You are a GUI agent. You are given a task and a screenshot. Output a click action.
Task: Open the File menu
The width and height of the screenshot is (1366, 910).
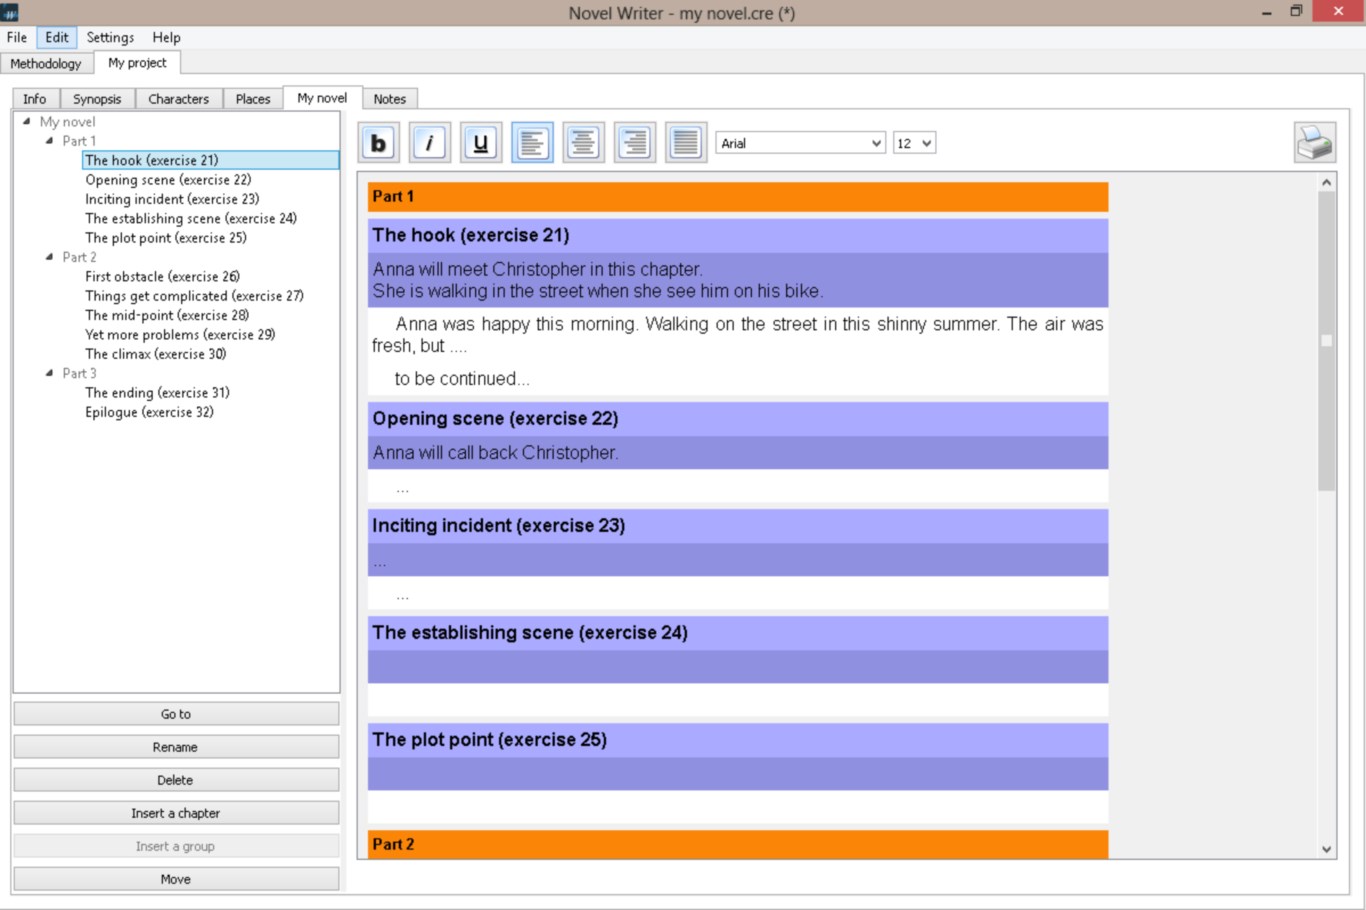point(17,37)
